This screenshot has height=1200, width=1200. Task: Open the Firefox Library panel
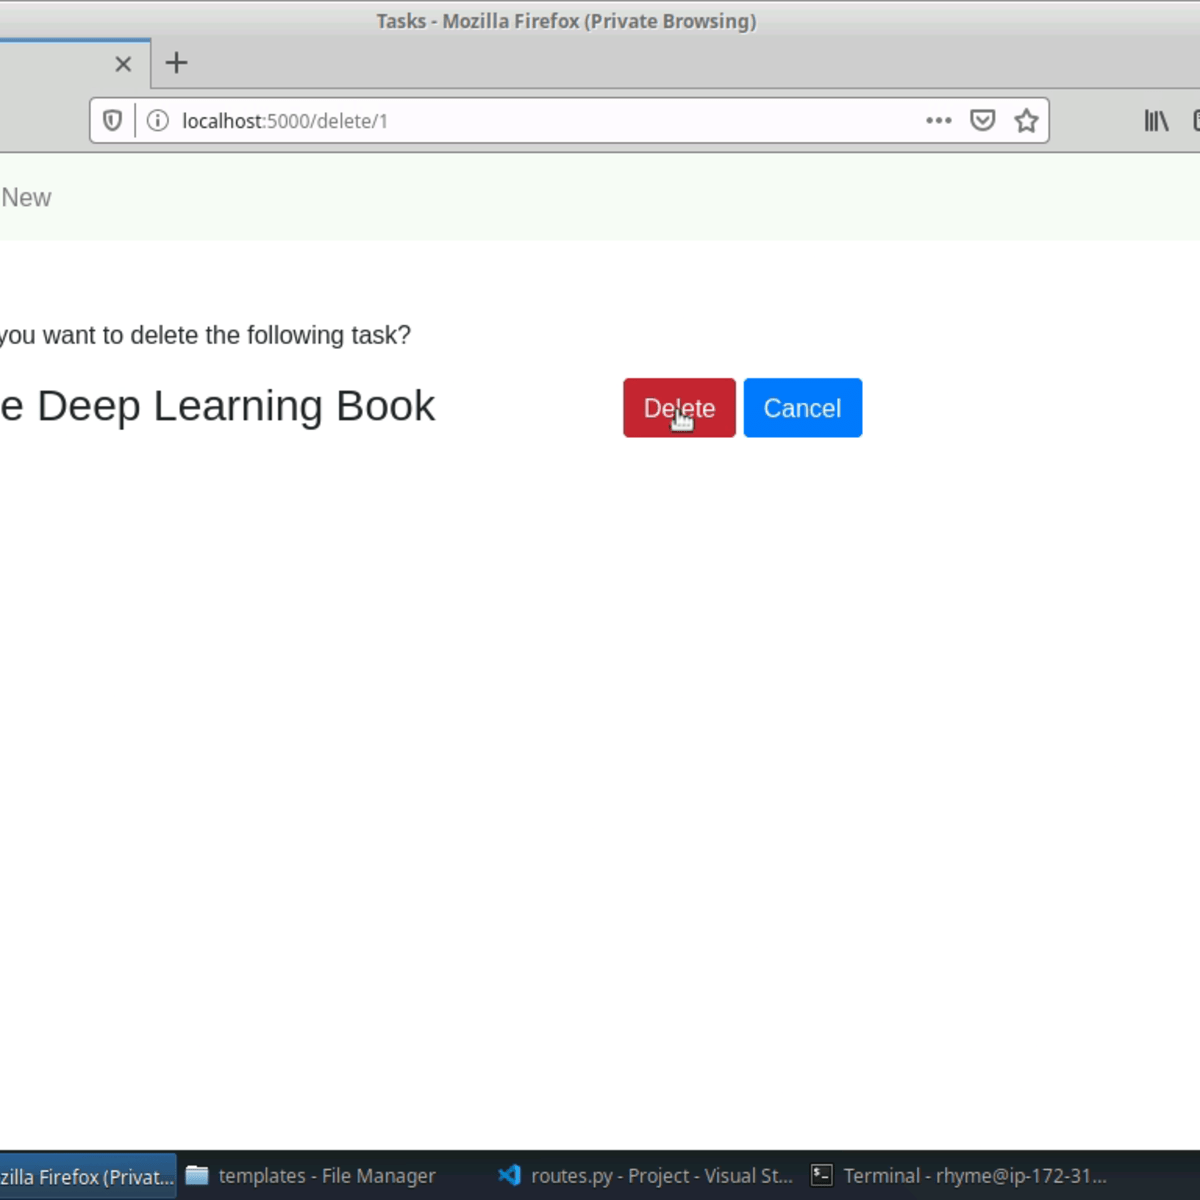pyautogui.click(x=1155, y=120)
